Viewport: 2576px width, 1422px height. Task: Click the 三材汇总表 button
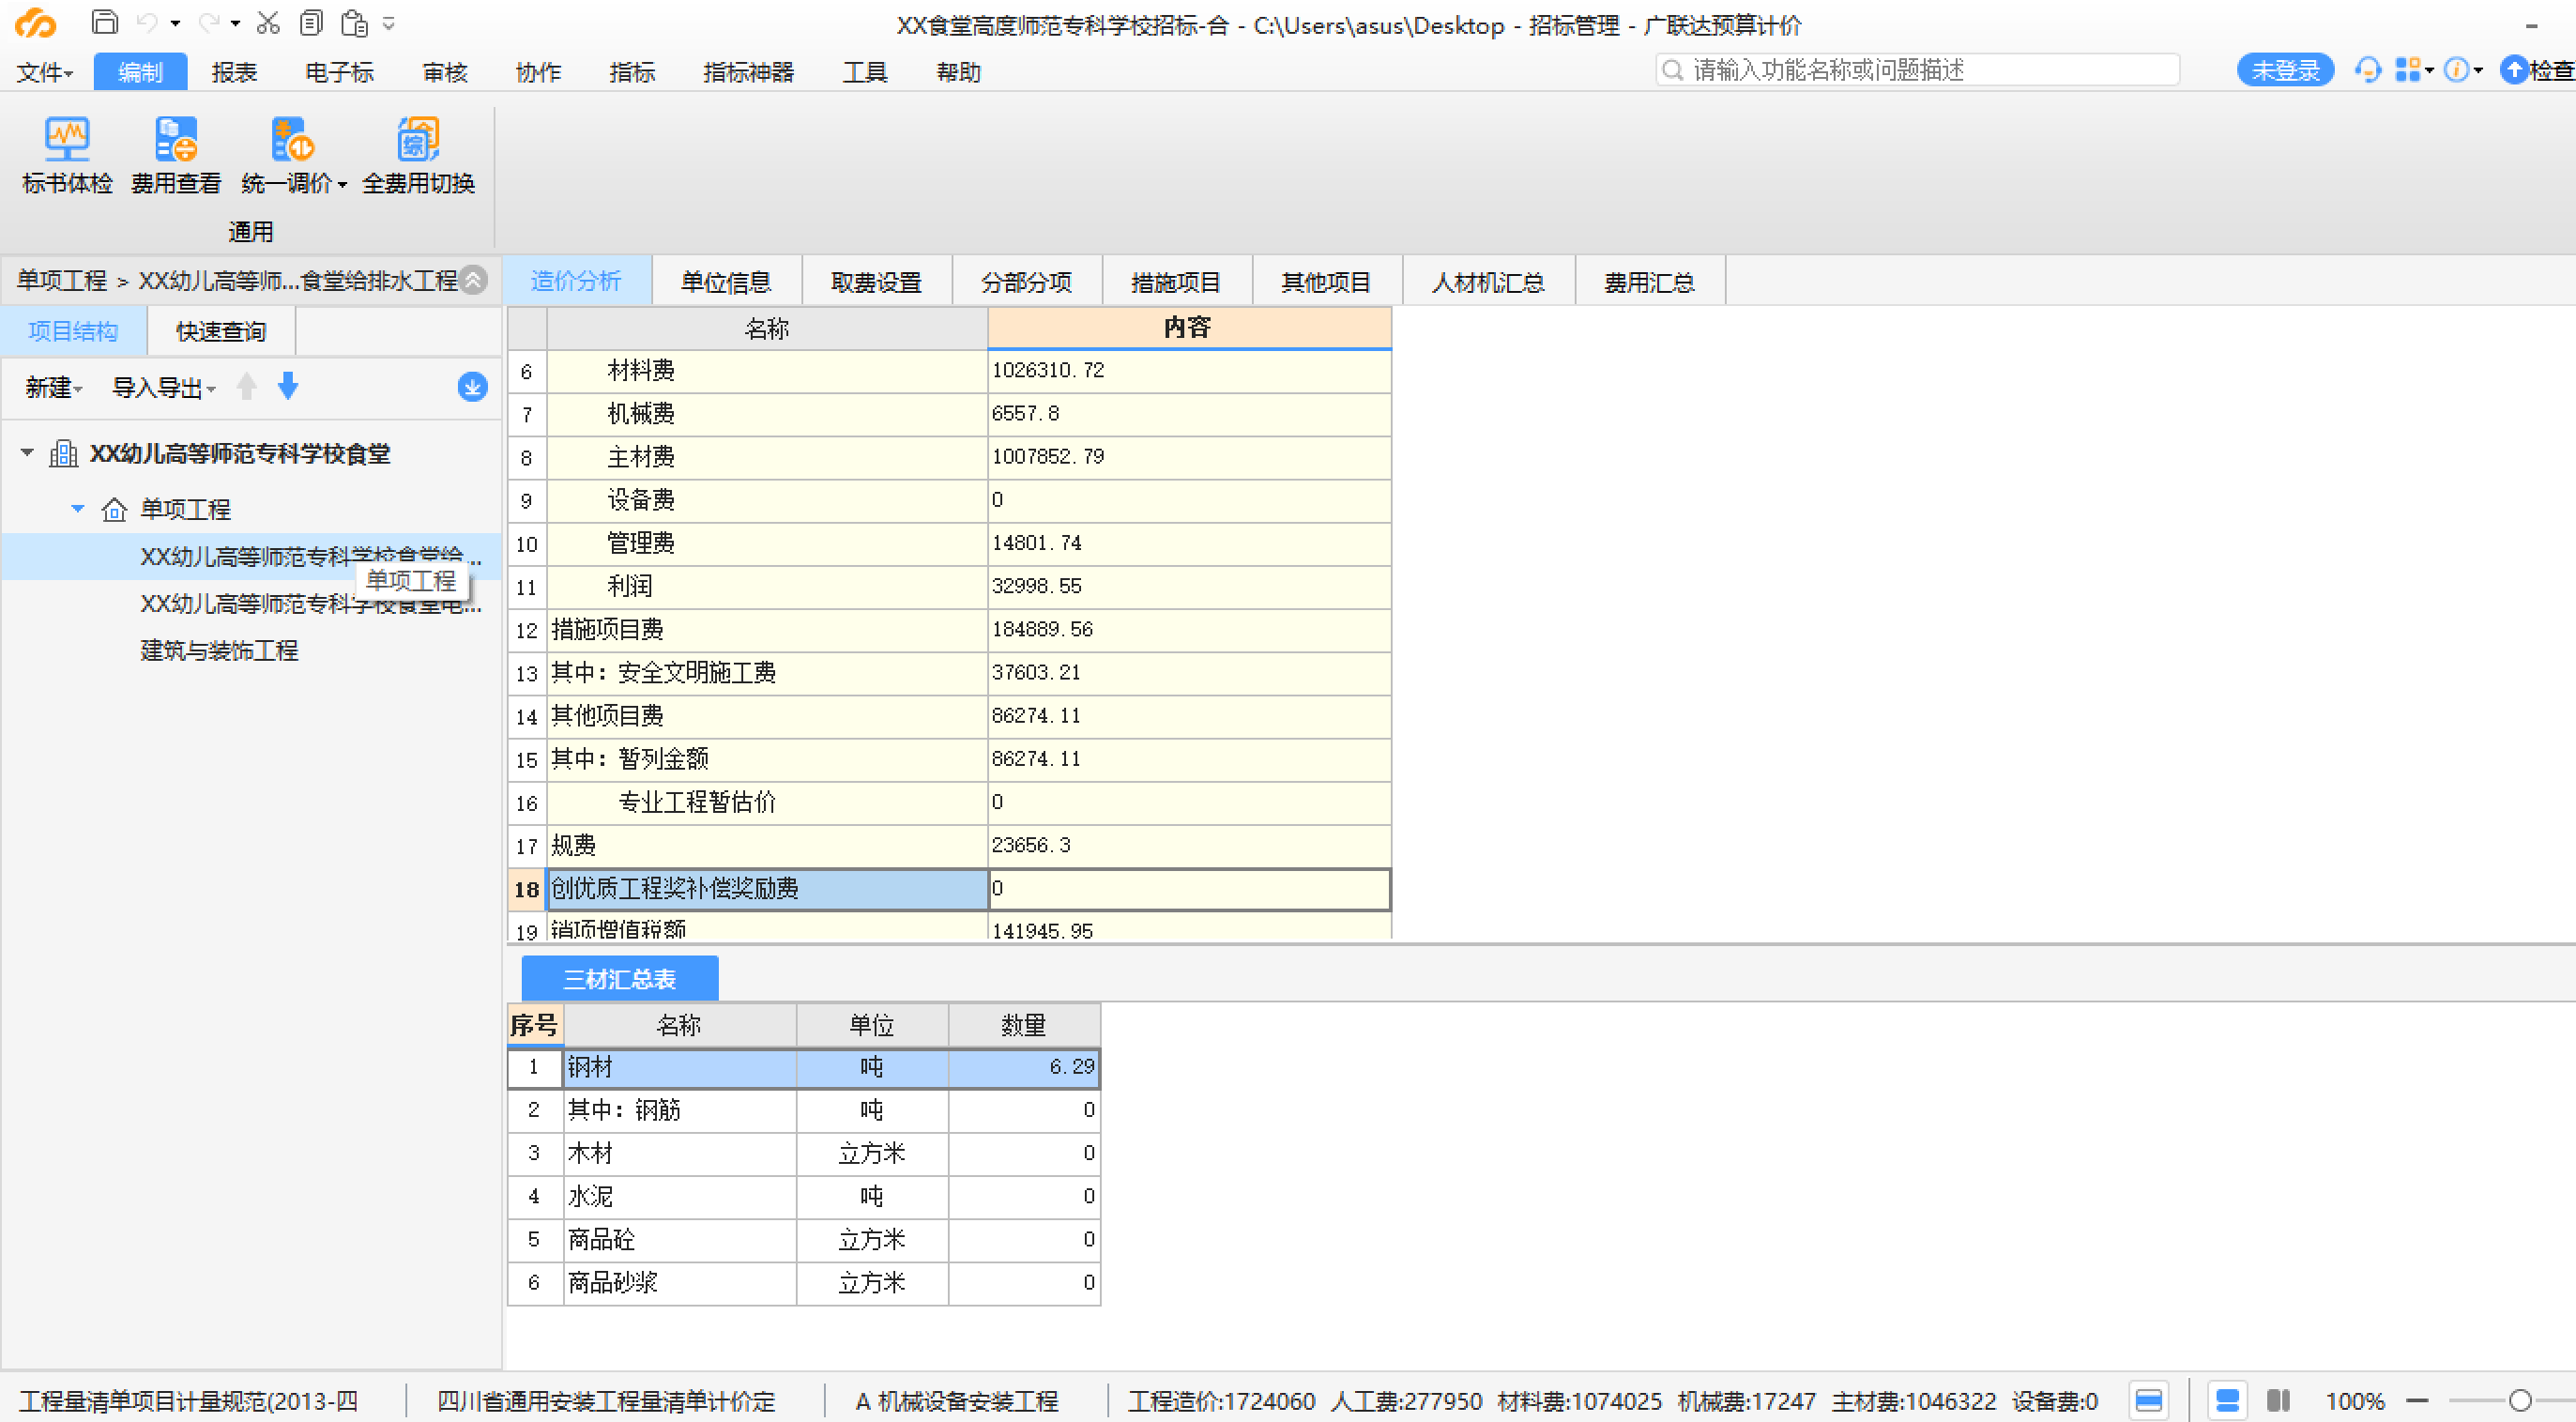(620, 978)
